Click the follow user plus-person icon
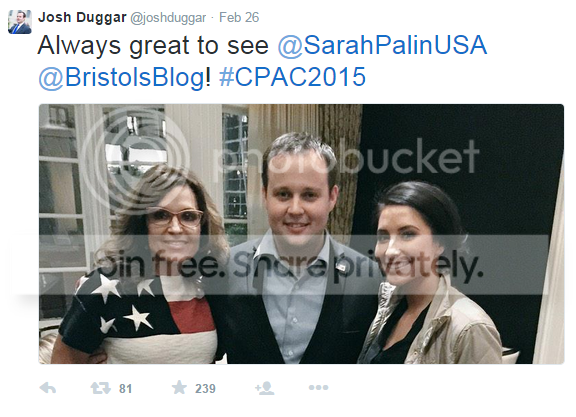Viewport: 576px width, 417px height. pyautogui.click(x=264, y=388)
